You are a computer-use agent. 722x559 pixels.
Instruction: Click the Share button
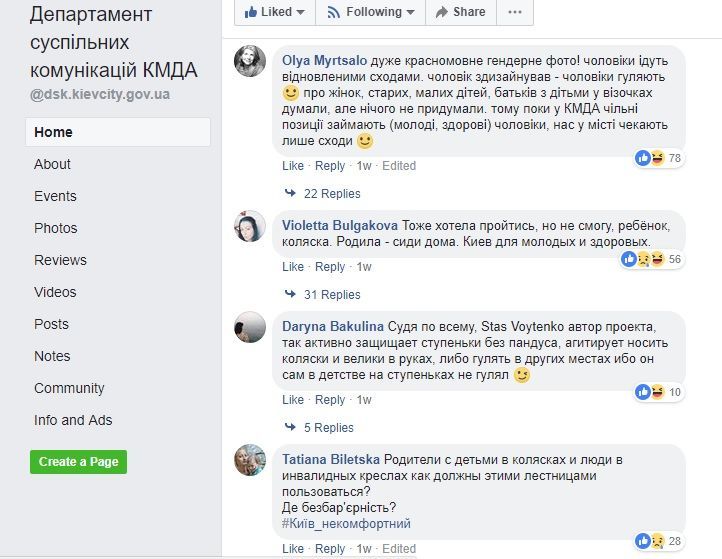point(458,12)
